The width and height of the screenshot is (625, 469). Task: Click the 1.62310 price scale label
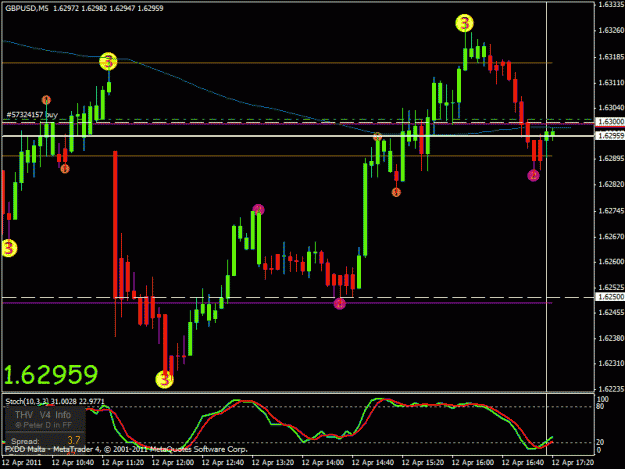611,363
